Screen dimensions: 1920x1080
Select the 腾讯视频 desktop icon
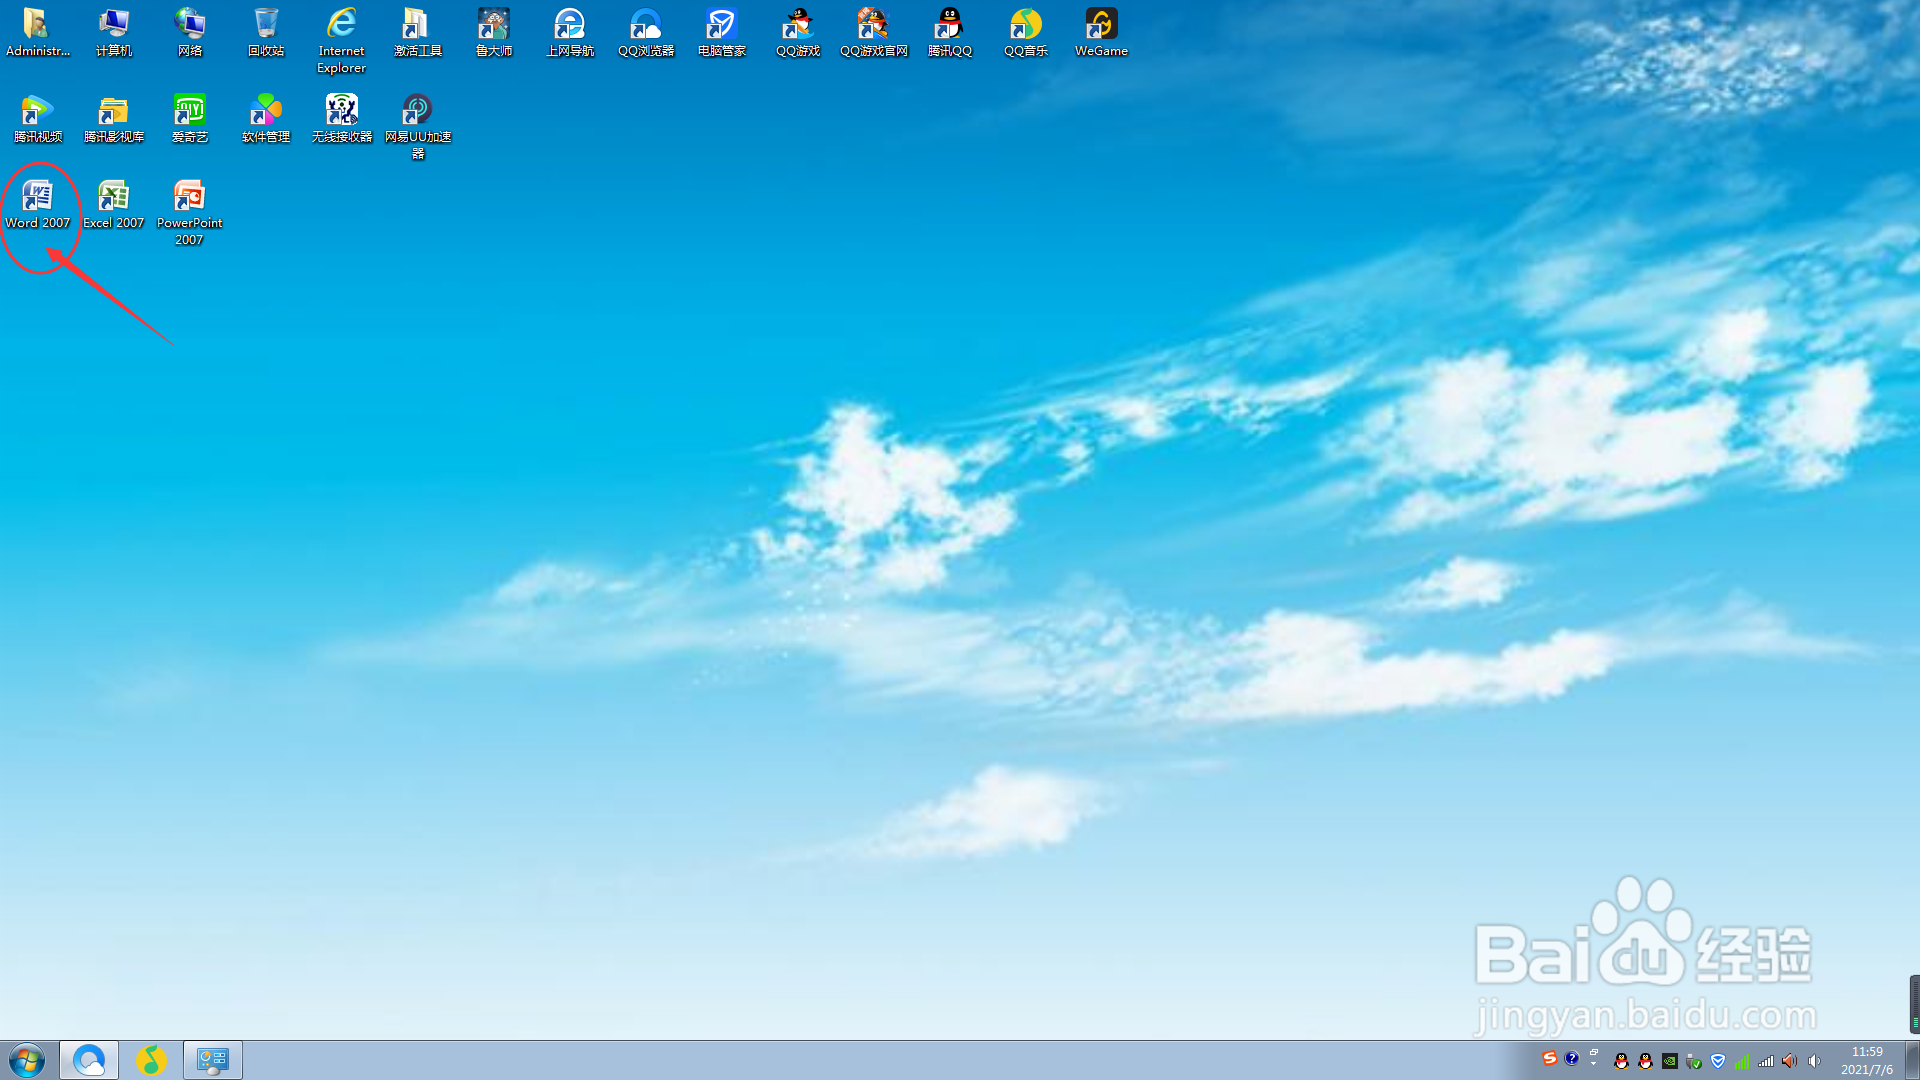[x=37, y=111]
